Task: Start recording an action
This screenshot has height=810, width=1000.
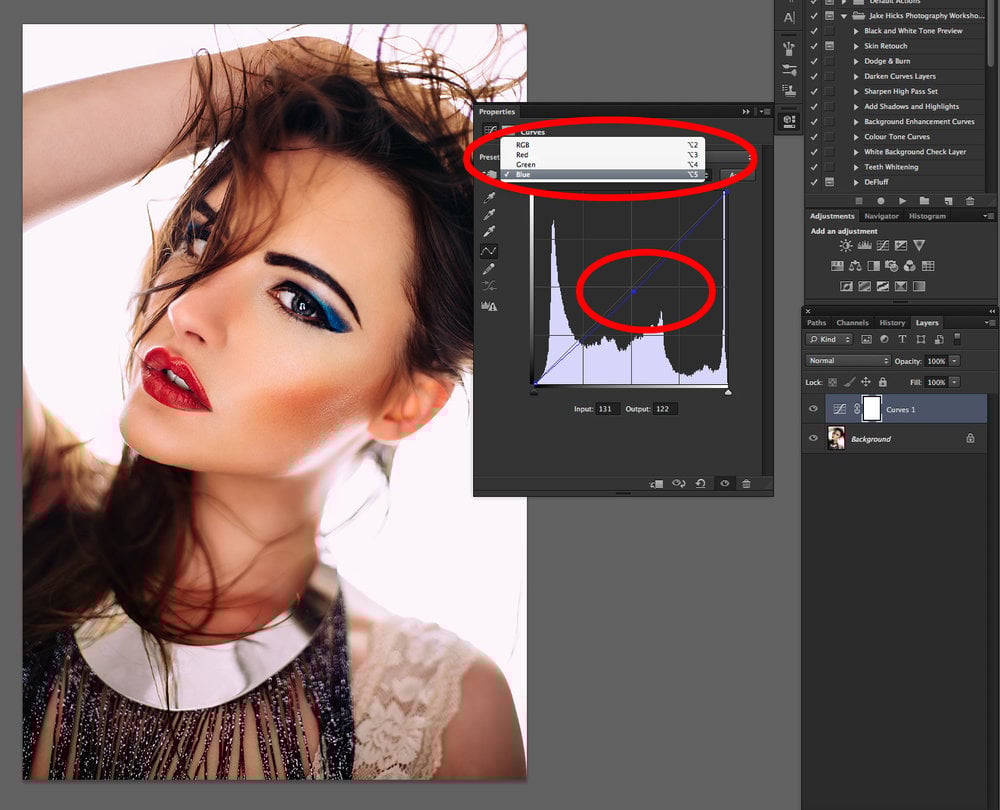Action: [x=881, y=201]
